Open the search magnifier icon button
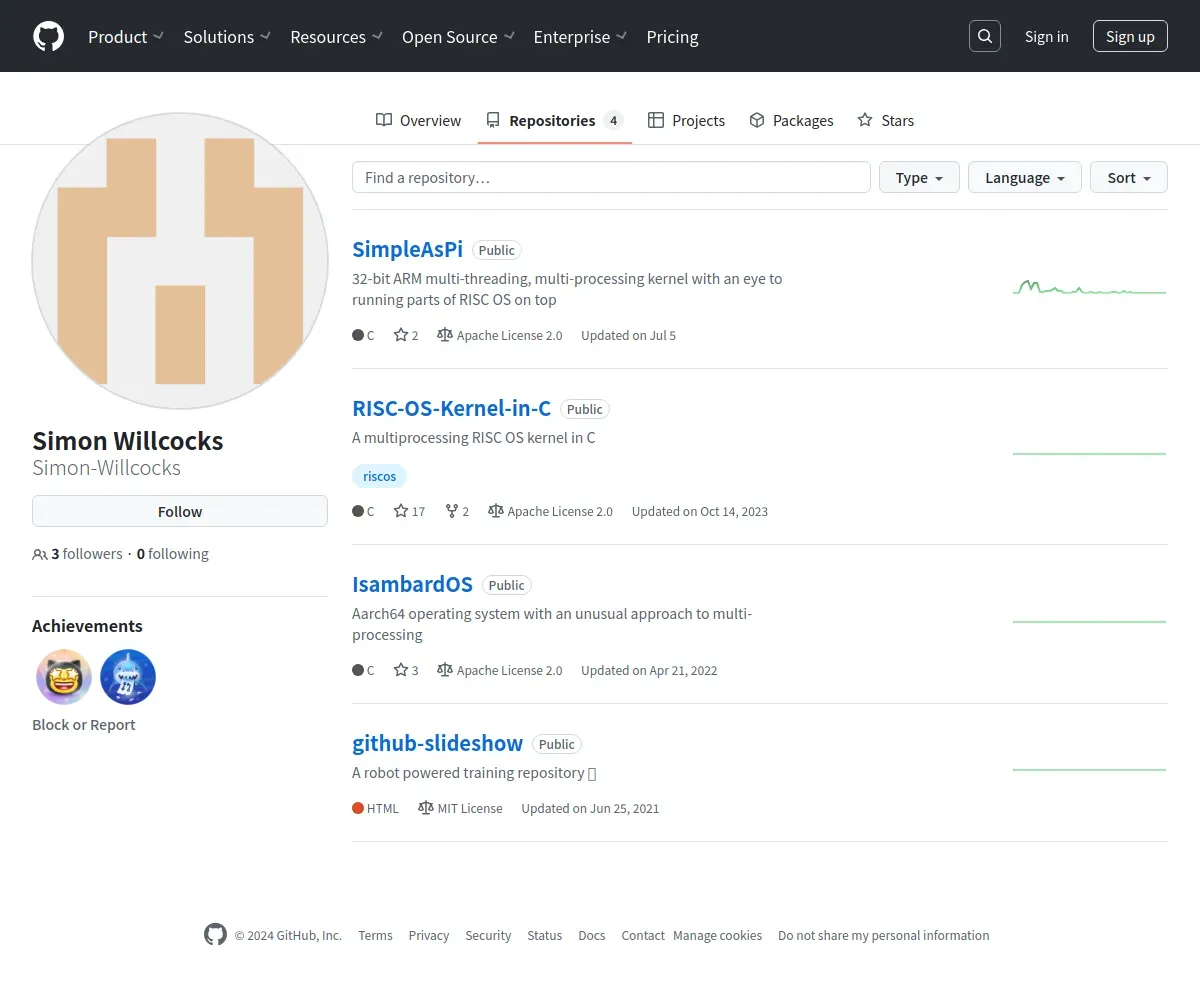This screenshot has width=1200, height=1000. pos(985,36)
